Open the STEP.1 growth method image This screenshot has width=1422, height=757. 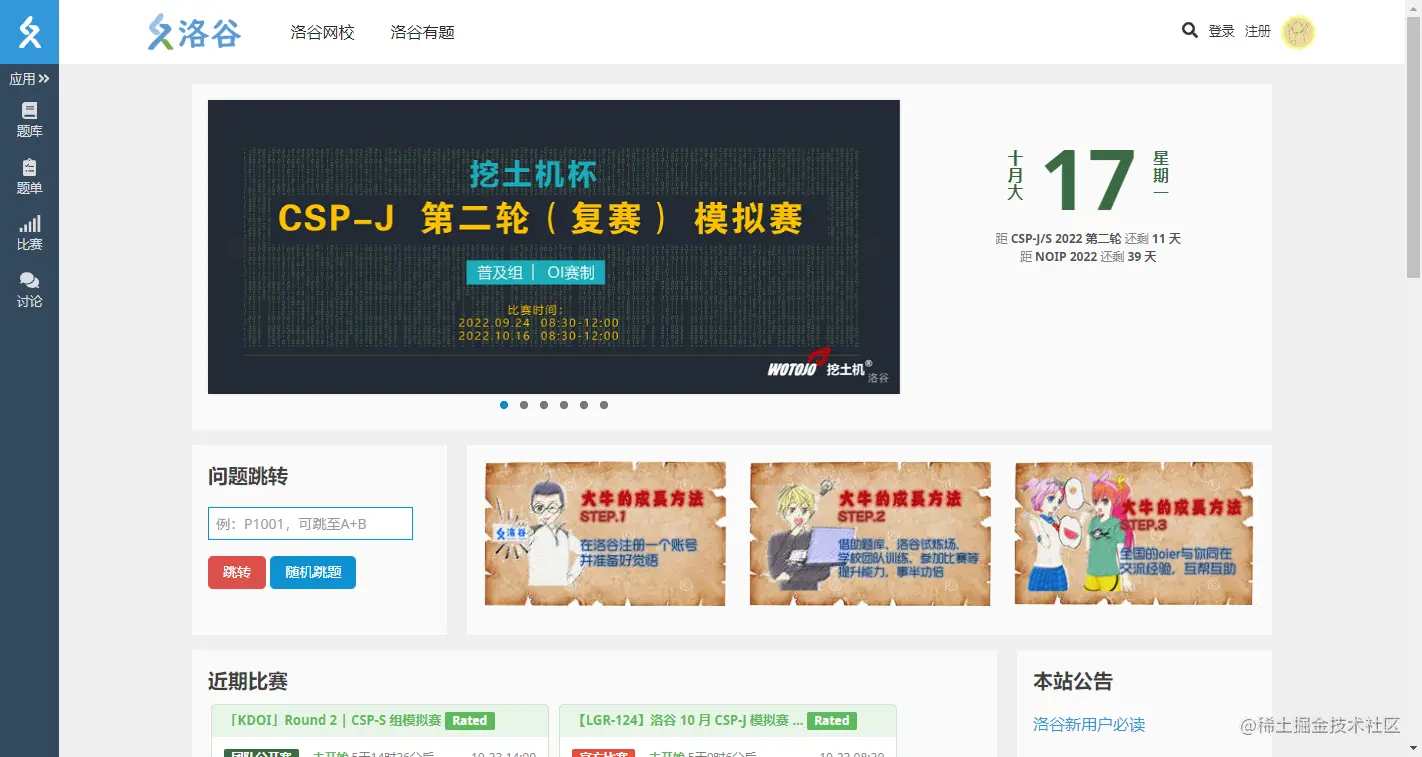(x=605, y=534)
